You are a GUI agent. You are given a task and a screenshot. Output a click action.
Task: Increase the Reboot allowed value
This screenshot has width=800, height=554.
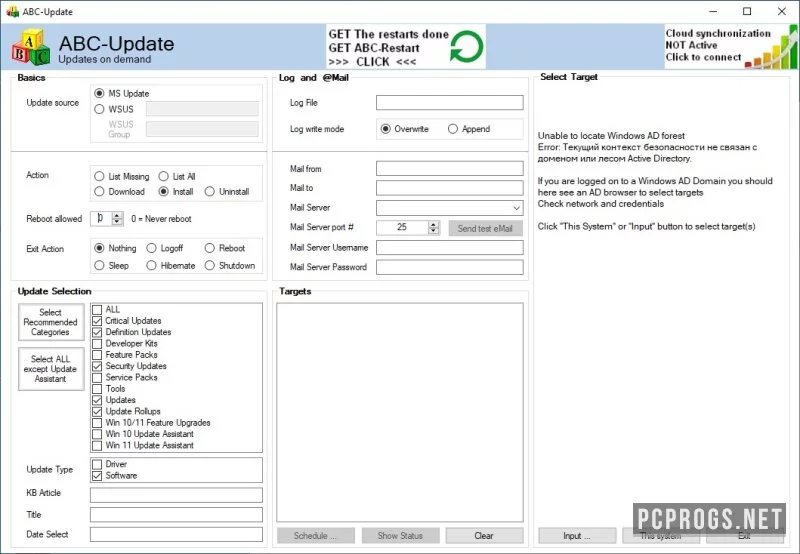click(x=117, y=215)
